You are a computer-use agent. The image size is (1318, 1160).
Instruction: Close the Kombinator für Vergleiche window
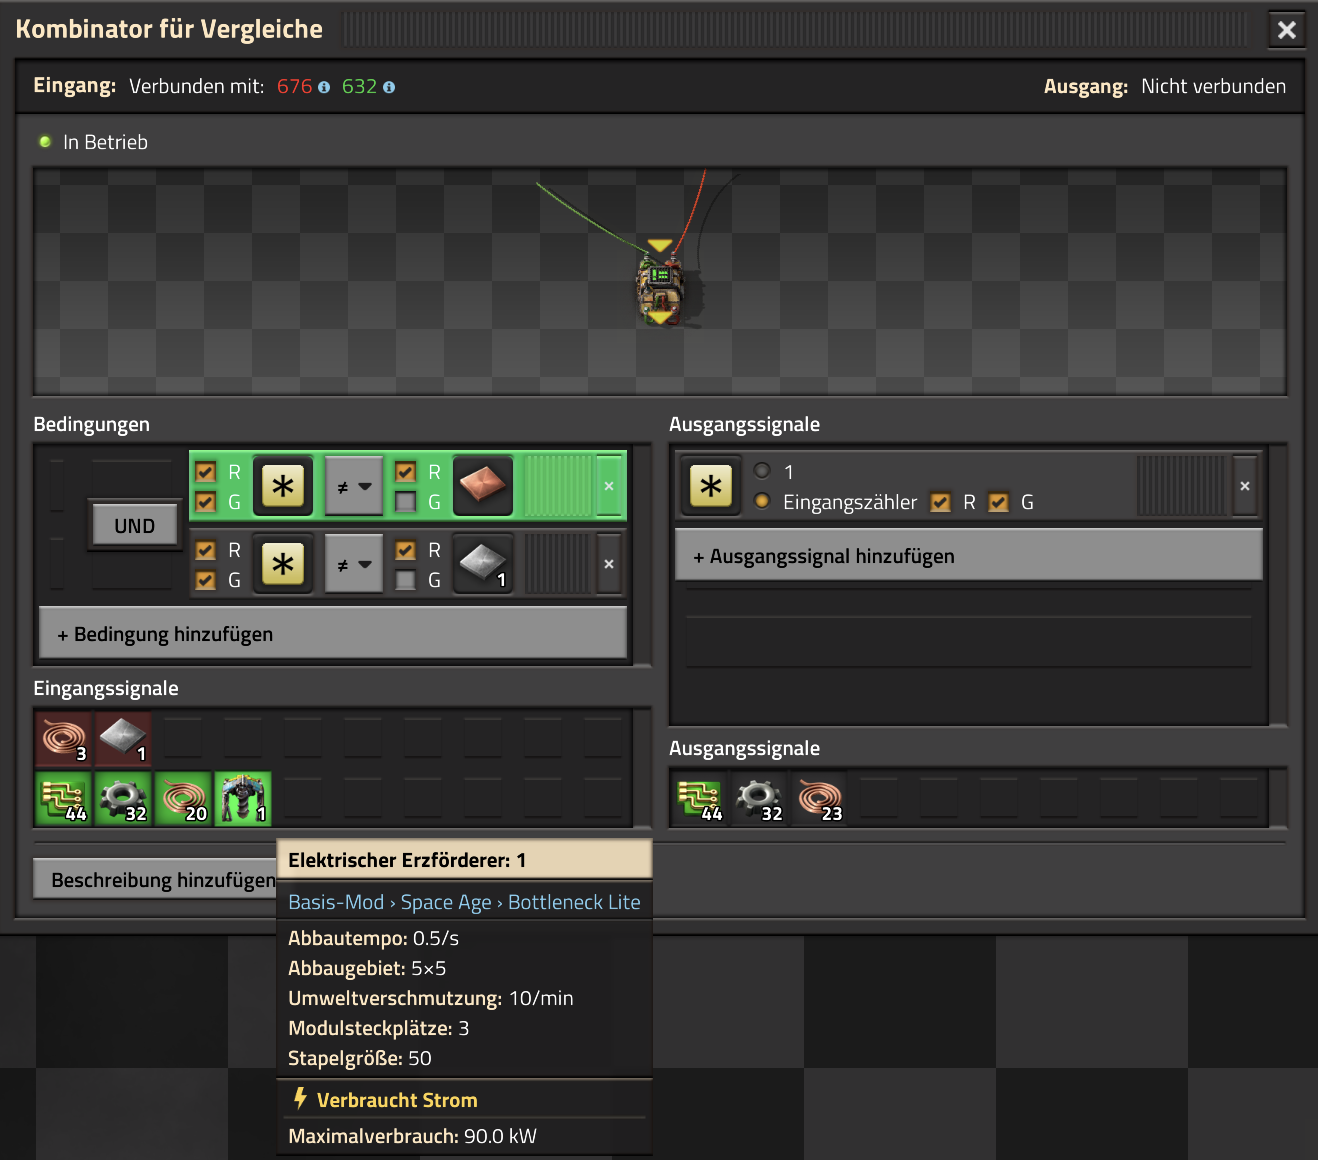(1286, 30)
